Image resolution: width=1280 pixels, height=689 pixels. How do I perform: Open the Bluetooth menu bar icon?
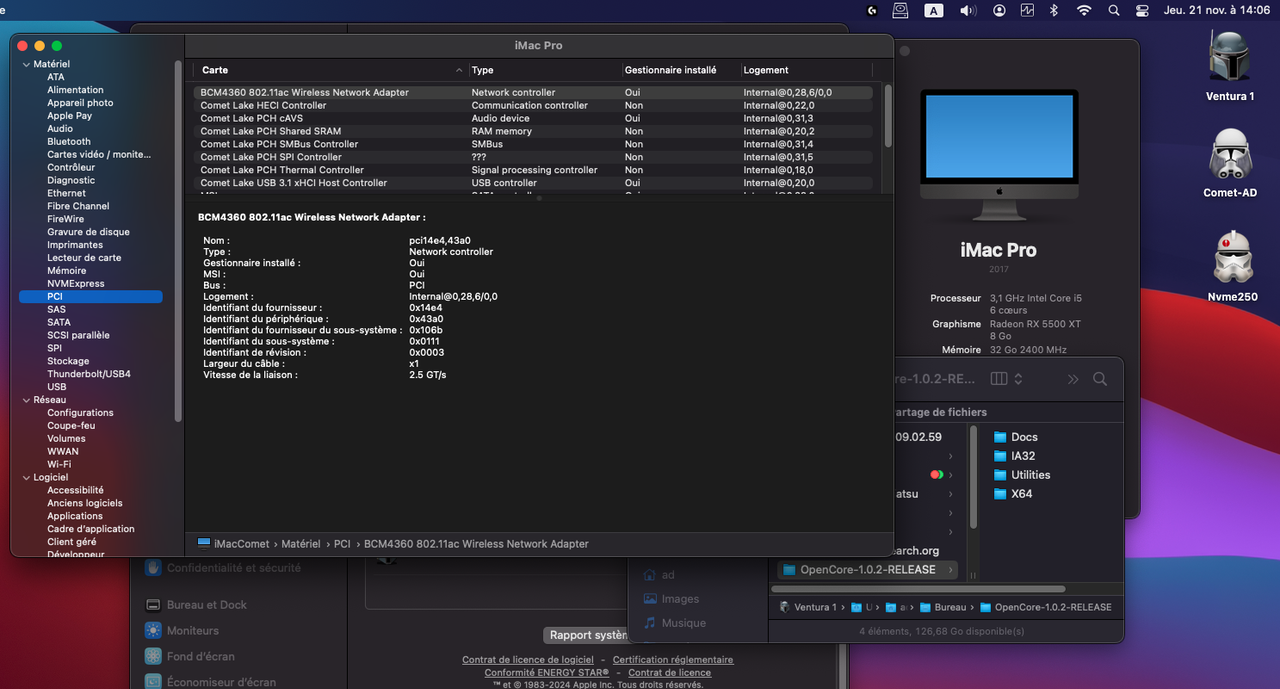pyautogui.click(x=1054, y=10)
